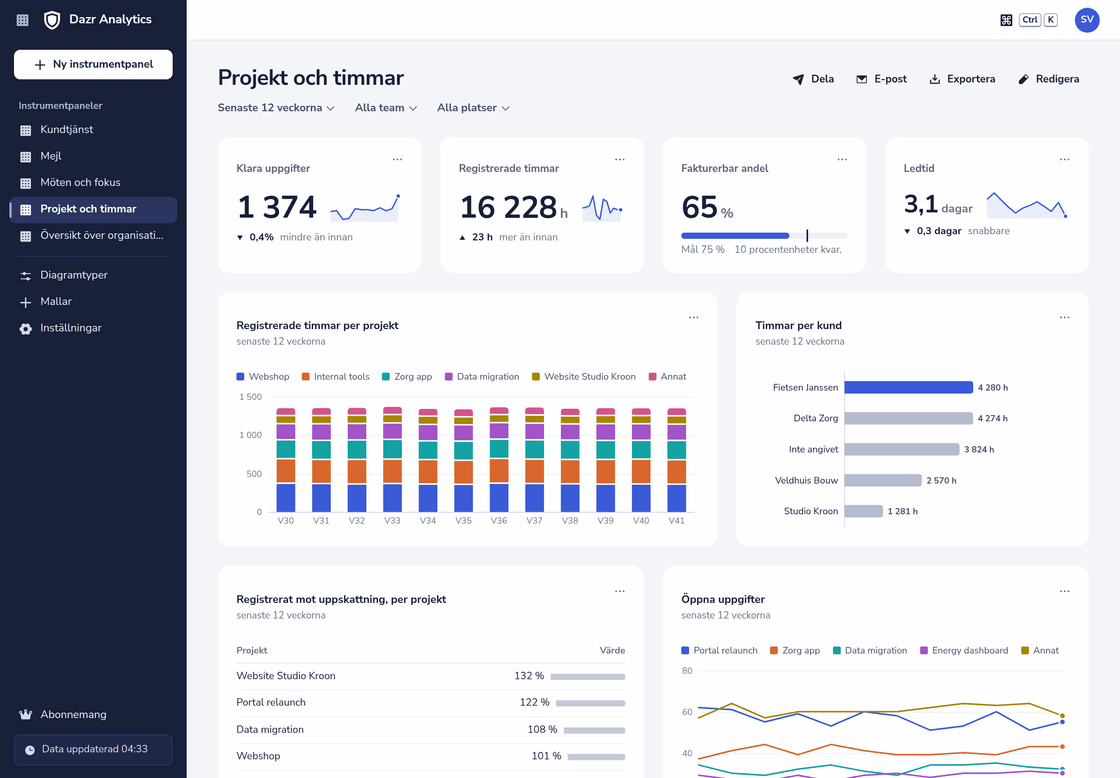
Task: Edit the dashboard with Redigera
Action: [1049, 79]
